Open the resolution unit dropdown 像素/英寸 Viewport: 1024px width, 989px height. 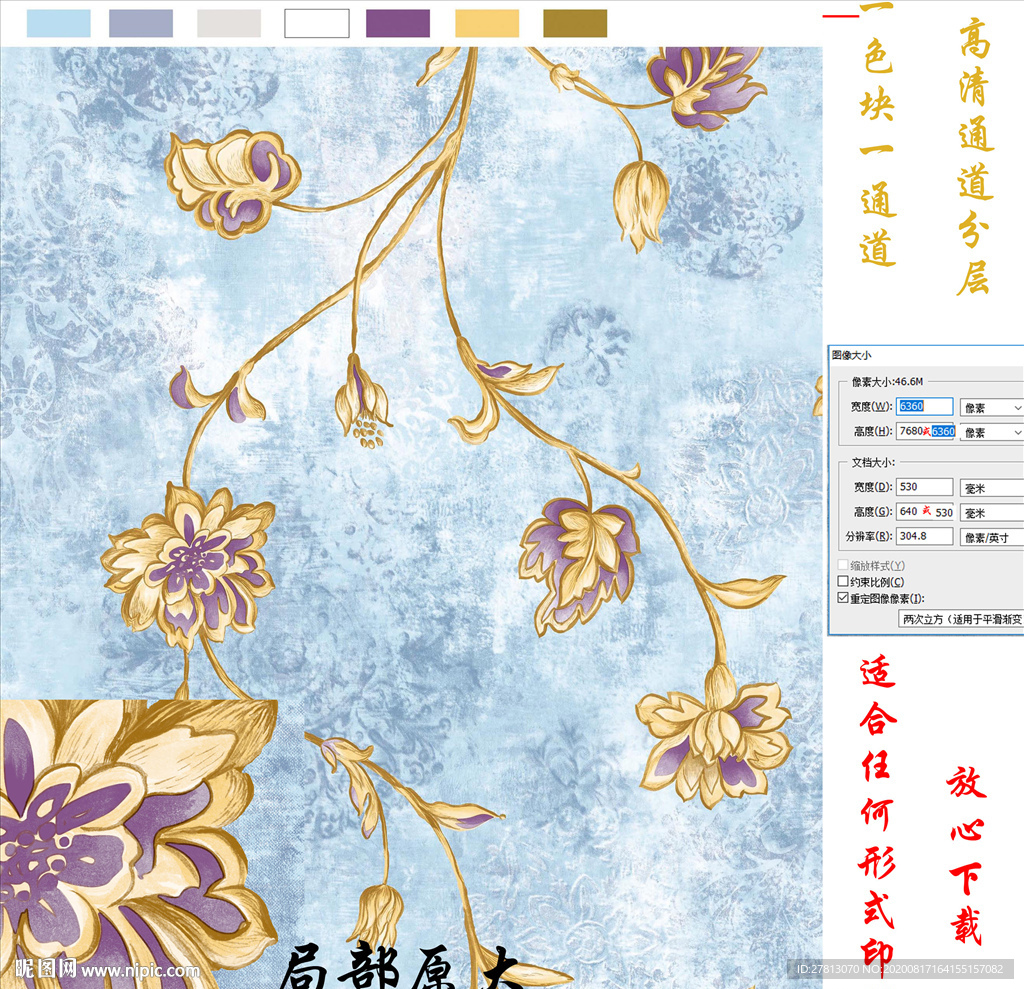coord(991,538)
